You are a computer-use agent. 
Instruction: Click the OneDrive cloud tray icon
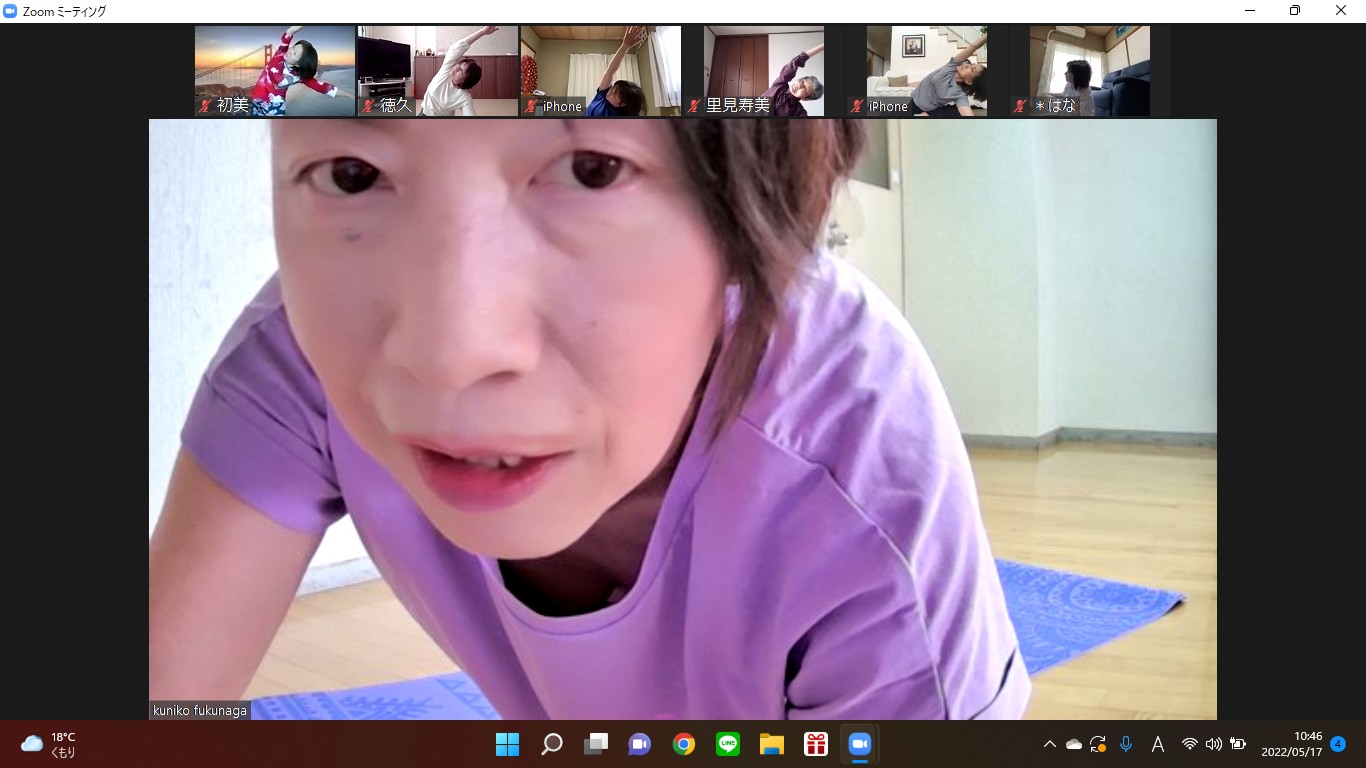tap(1074, 744)
